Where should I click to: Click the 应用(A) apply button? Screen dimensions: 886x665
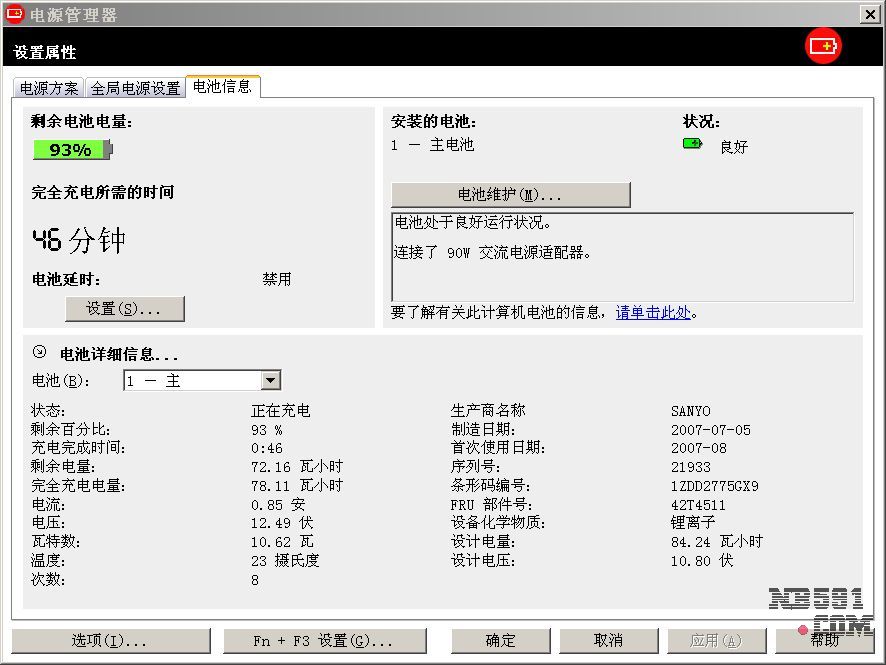click(x=716, y=640)
